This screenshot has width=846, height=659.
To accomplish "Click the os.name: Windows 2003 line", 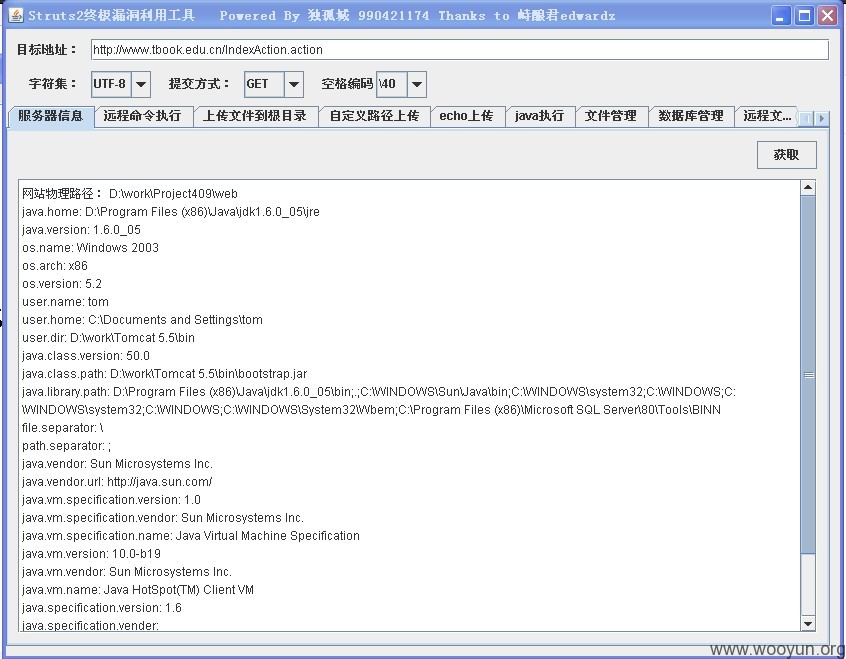I will (x=91, y=248).
